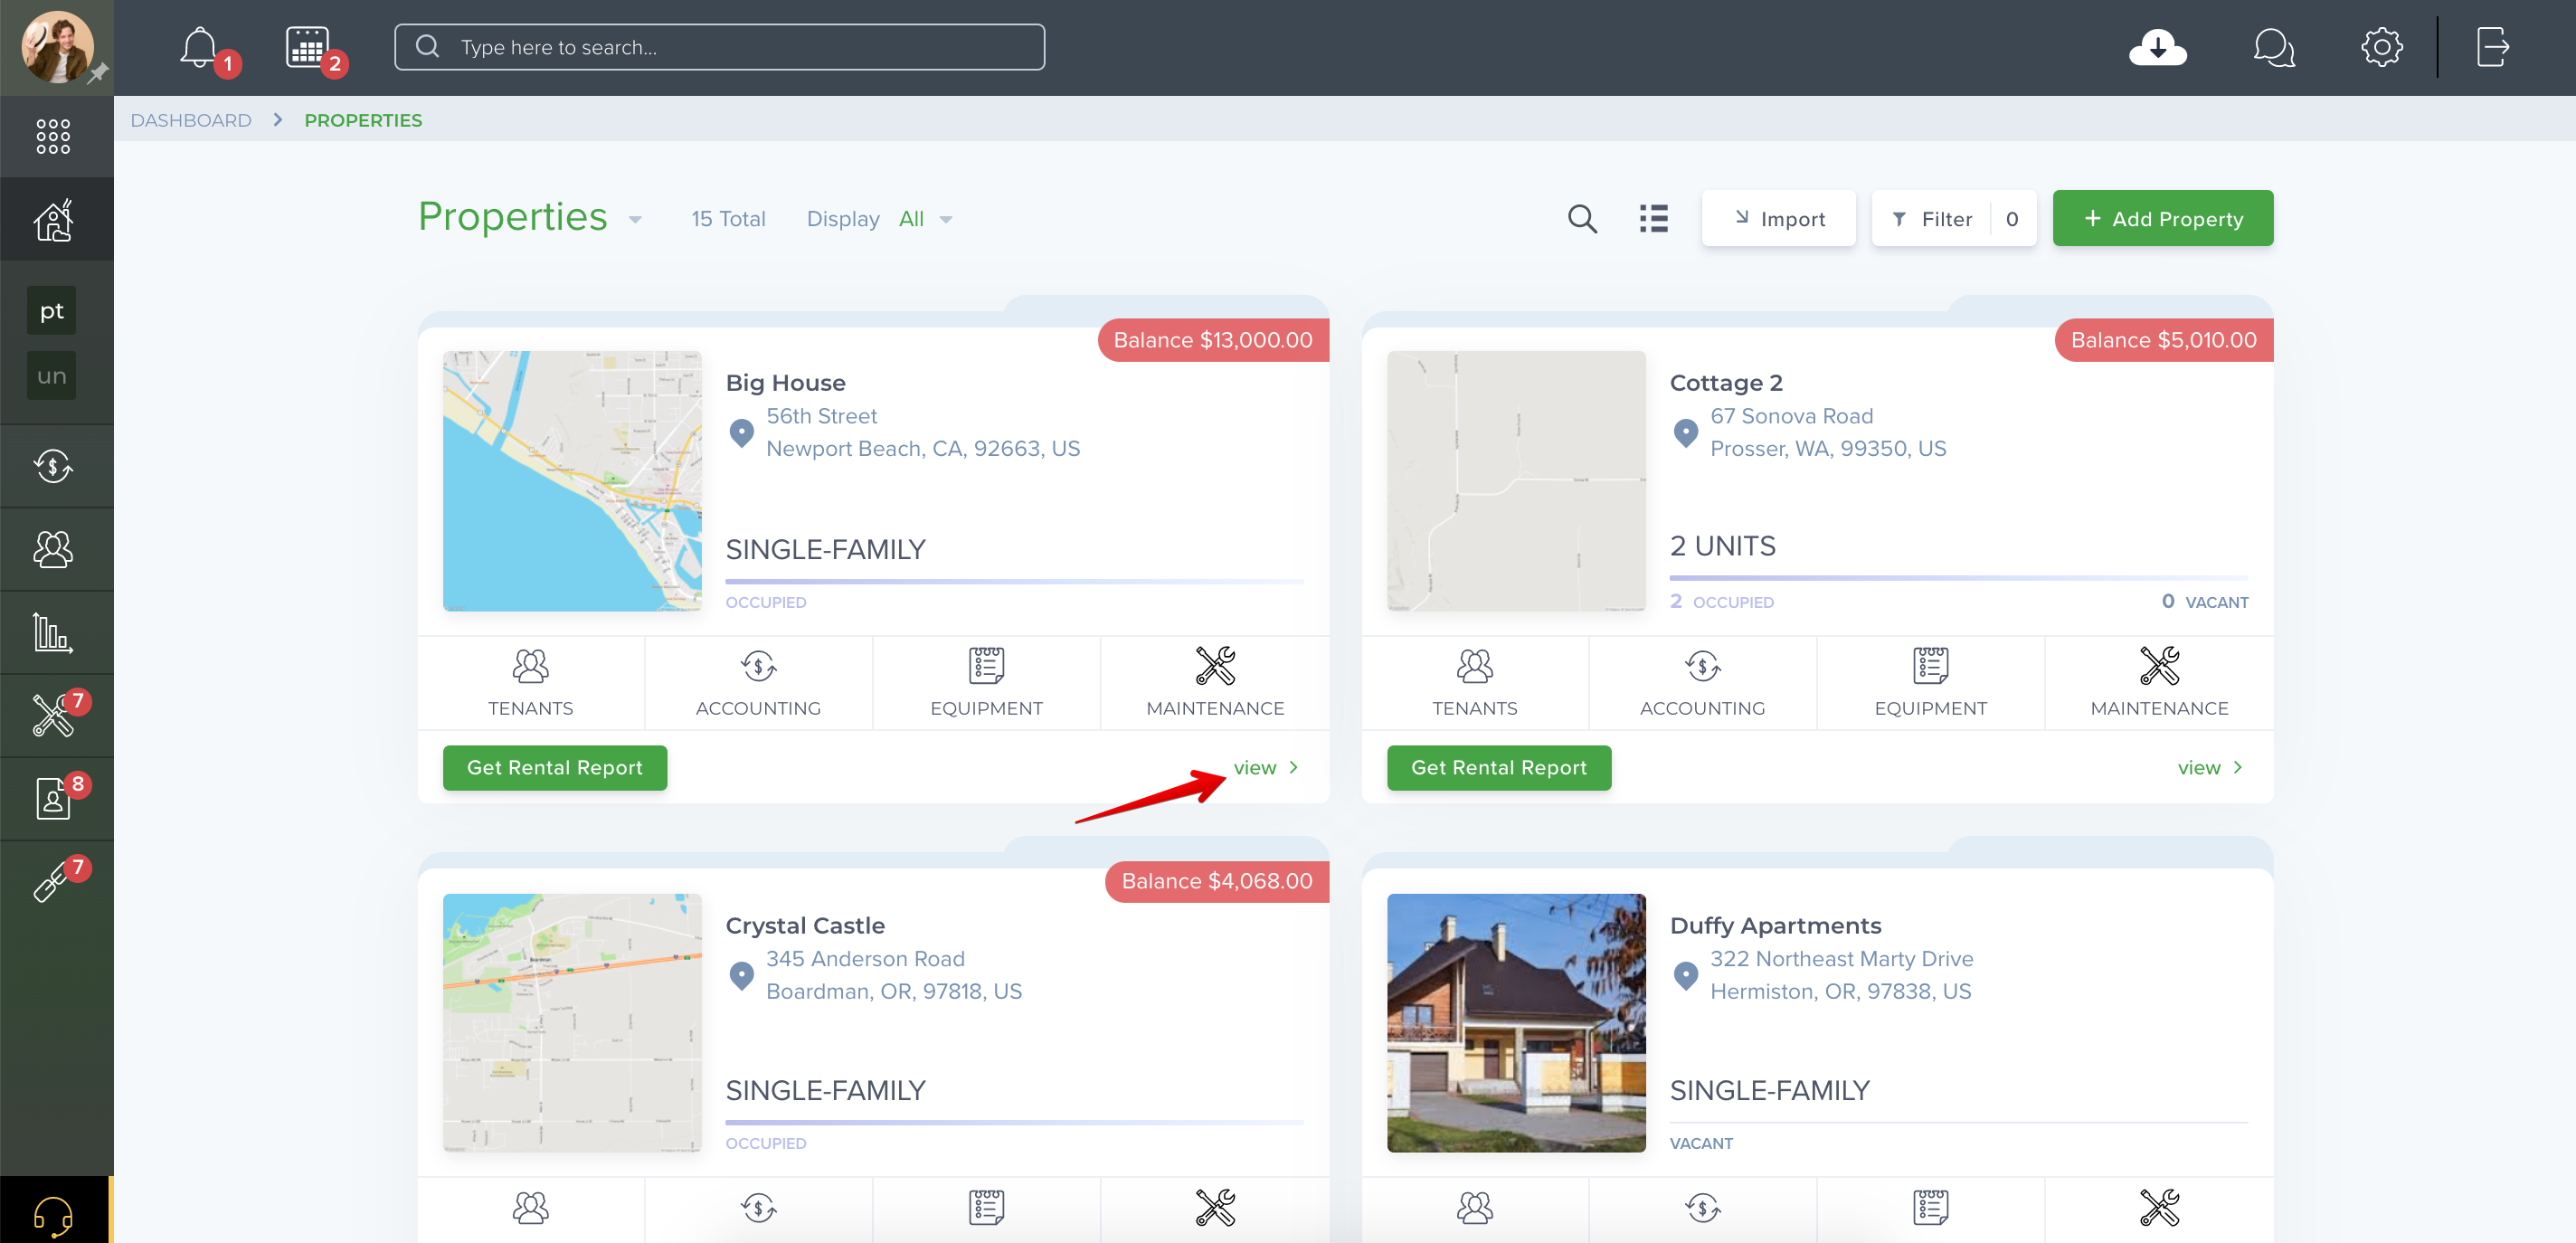Click the '0 VACANT' label on Cottage 2
Screen dimensions: 2576x1243
[2204, 601]
